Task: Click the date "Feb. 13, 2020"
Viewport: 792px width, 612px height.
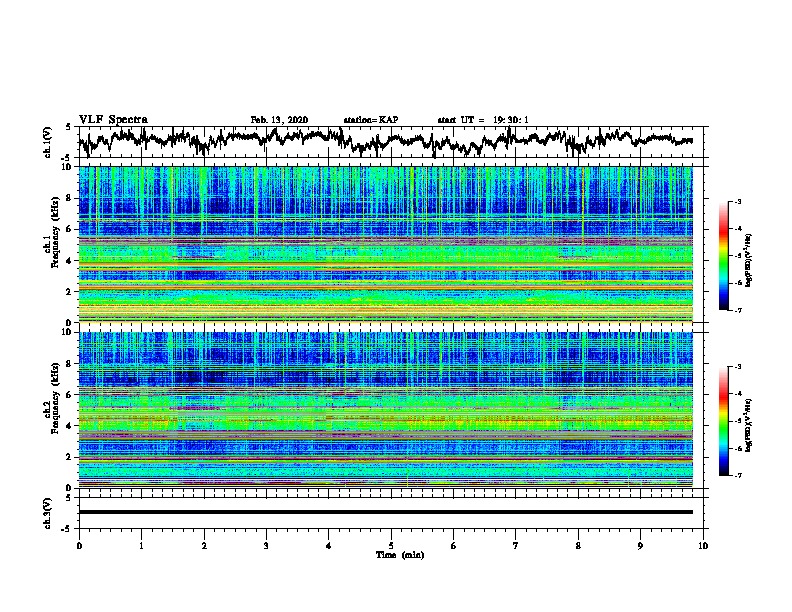Action: pyautogui.click(x=279, y=120)
